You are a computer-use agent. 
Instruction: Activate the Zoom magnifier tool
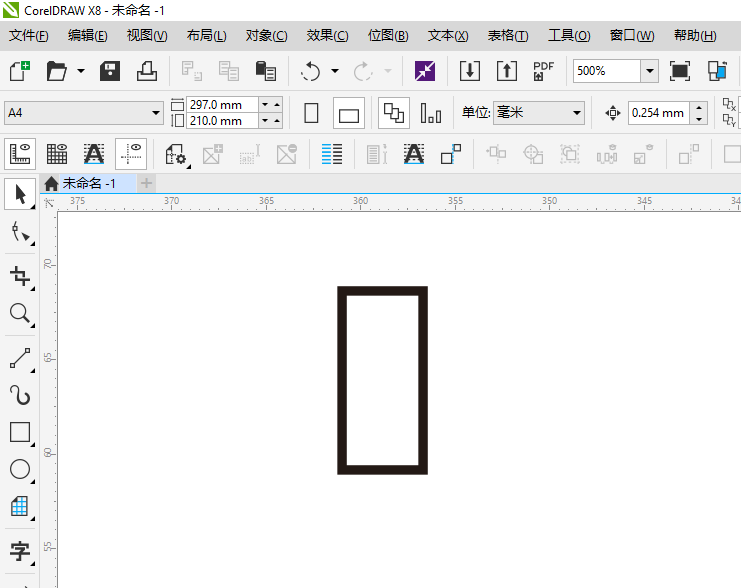tap(19, 314)
